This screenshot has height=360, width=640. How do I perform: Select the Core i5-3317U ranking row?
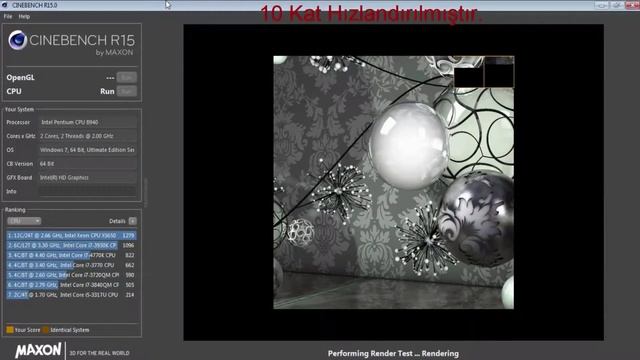click(71, 295)
